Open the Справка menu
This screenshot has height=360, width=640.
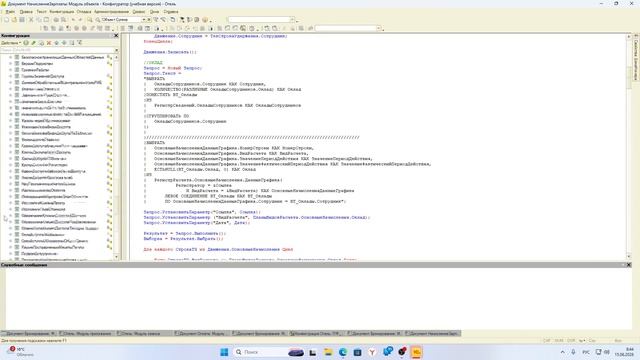tap(171, 12)
